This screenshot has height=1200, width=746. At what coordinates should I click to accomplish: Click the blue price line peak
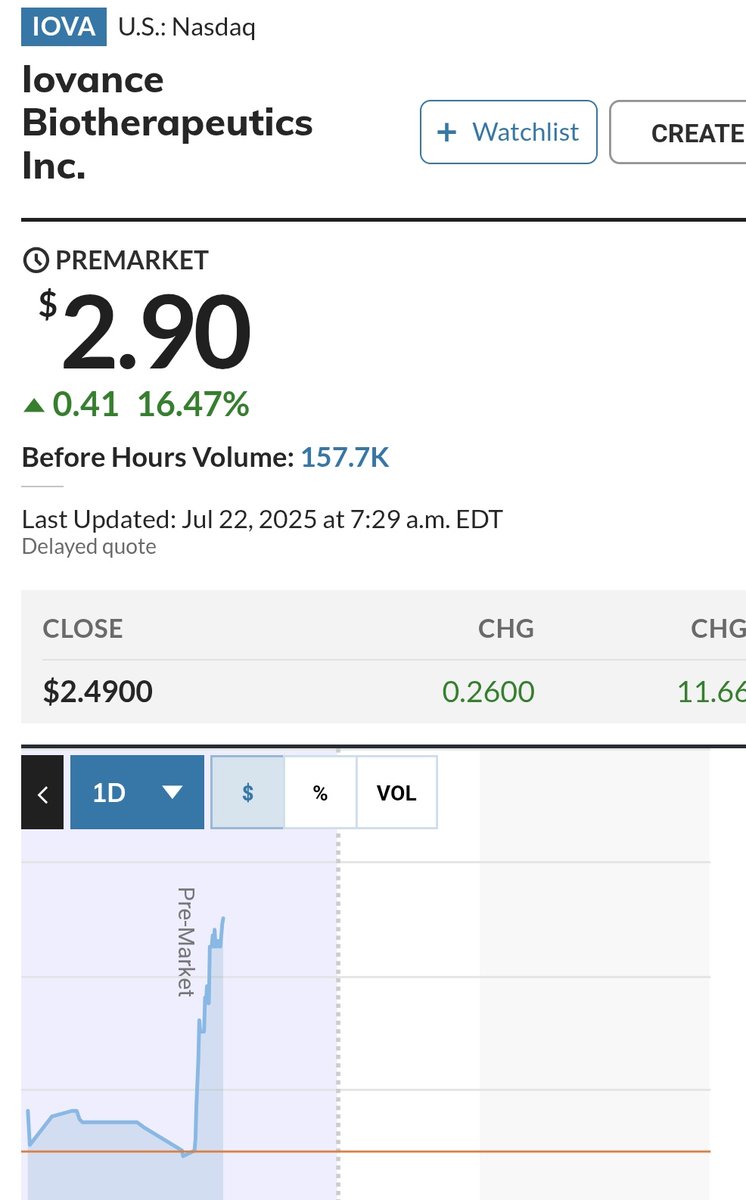[223, 918]
